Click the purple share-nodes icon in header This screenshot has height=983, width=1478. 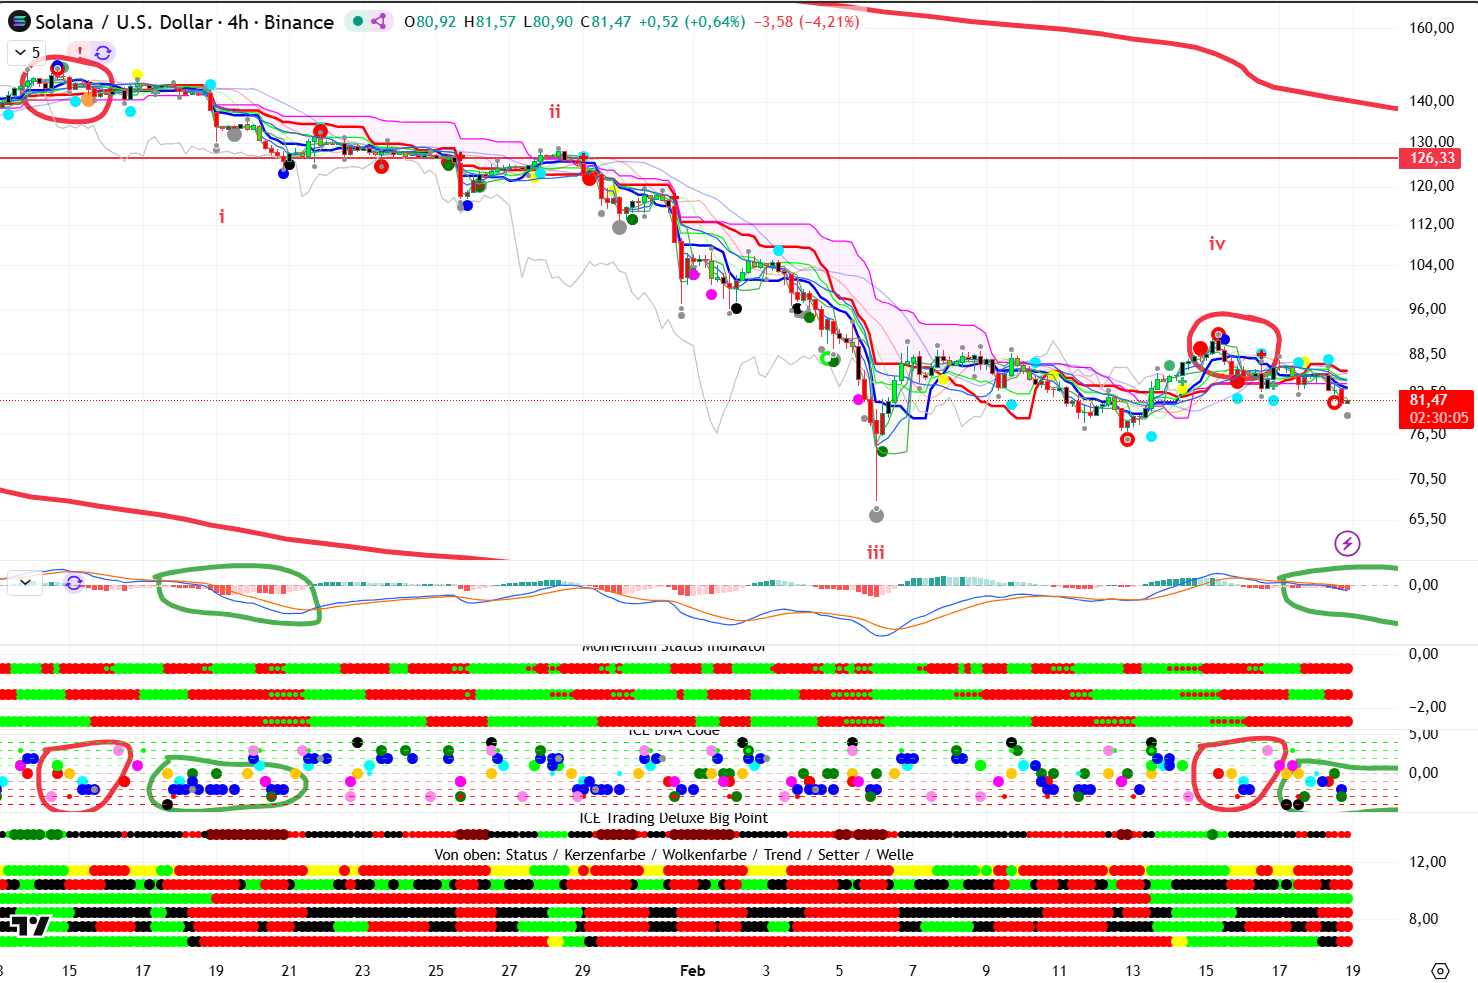[378, 22]
